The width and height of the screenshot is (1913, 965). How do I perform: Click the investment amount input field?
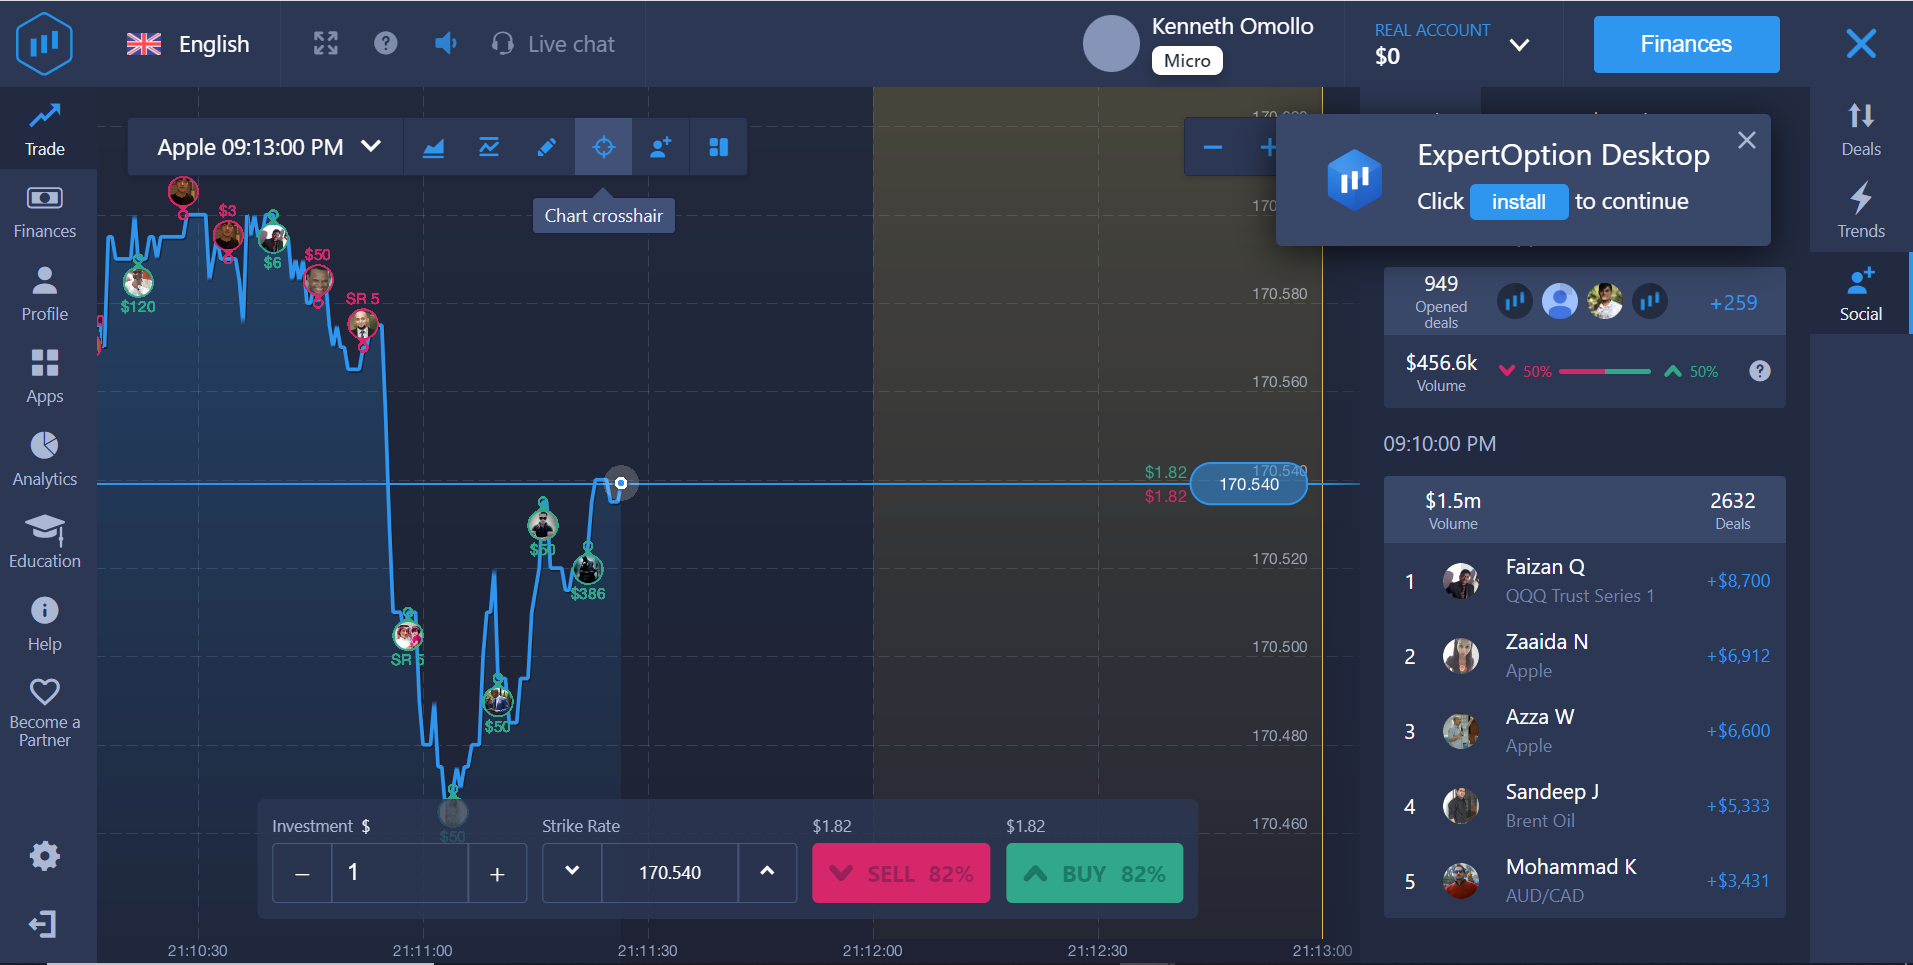pyautogui.click(x=399, y=872)
